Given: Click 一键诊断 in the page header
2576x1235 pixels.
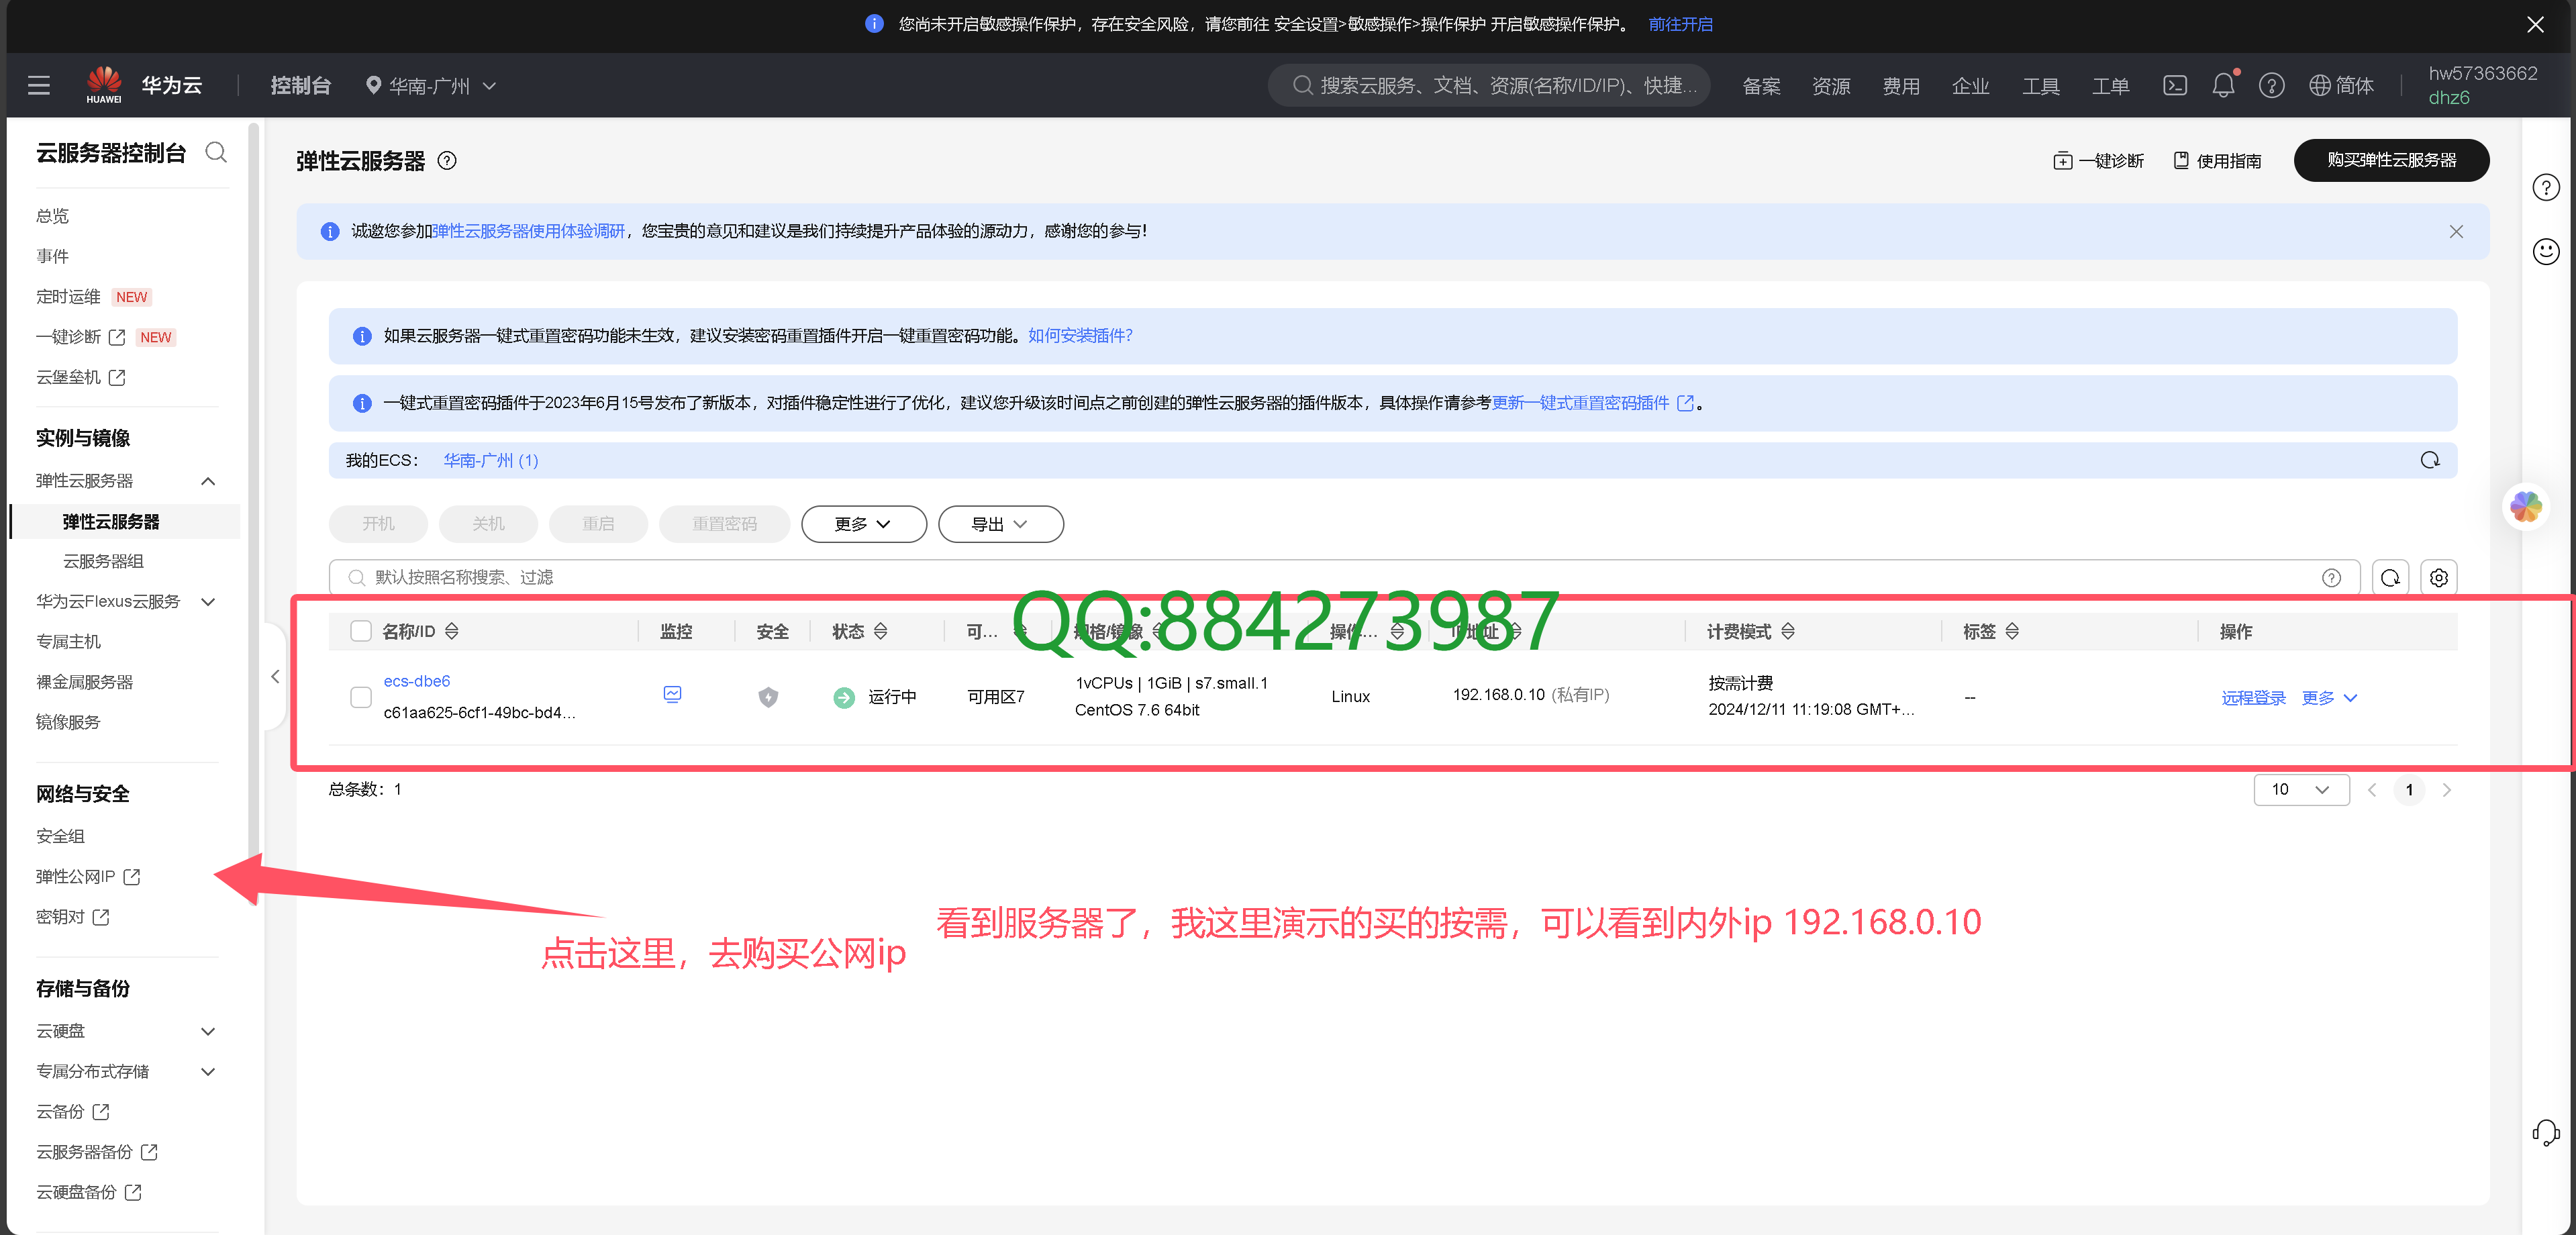Looking at the screenshot, I should (x=2098, y=161).
